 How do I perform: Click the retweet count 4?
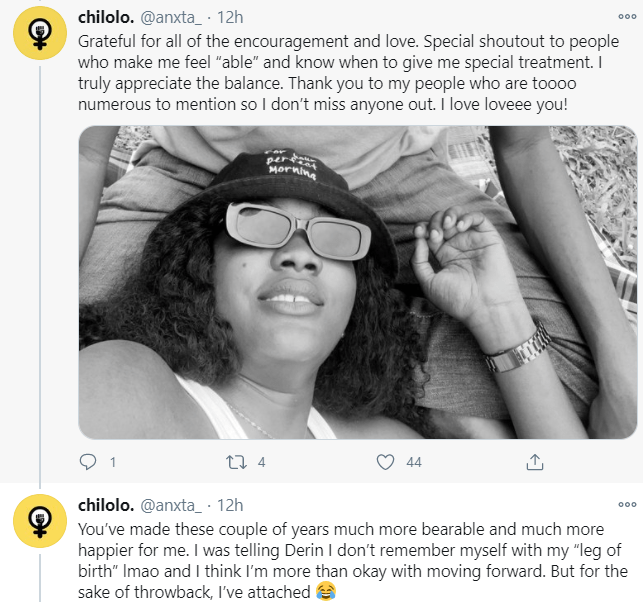261,462
